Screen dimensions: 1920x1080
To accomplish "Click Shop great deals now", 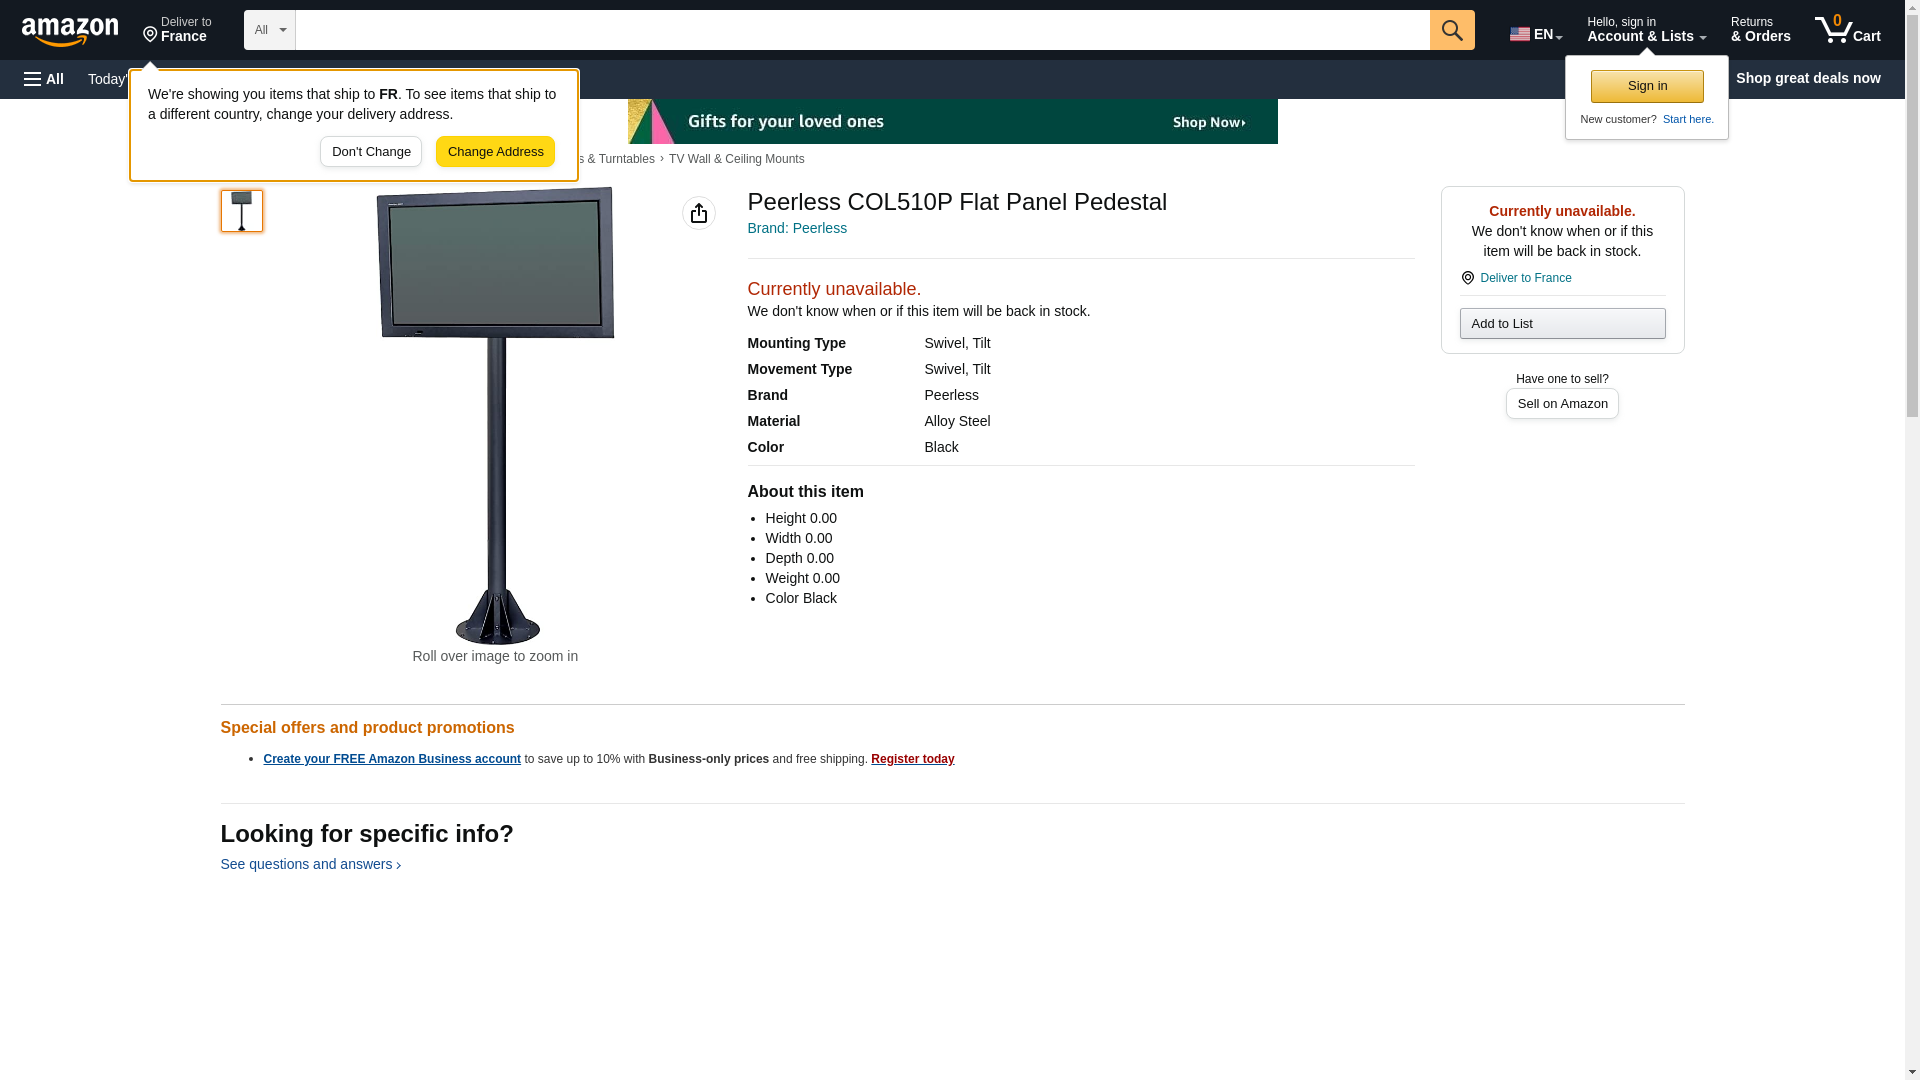I will coord(1808,78).
